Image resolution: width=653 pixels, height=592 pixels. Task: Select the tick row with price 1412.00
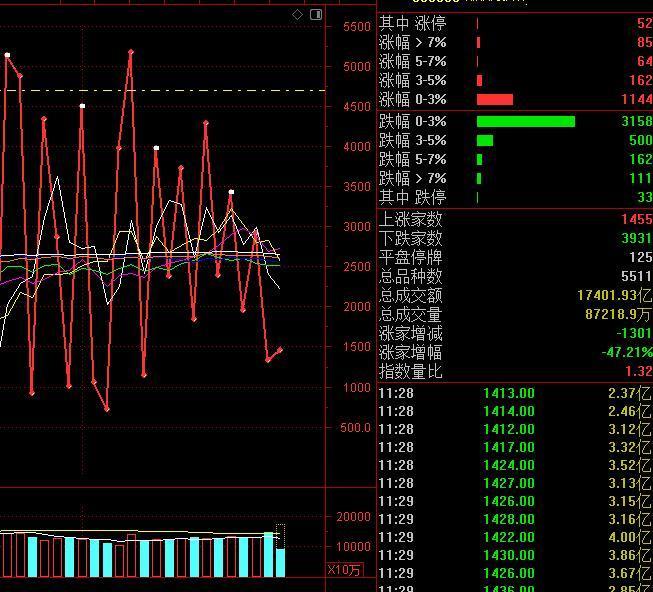516,429
